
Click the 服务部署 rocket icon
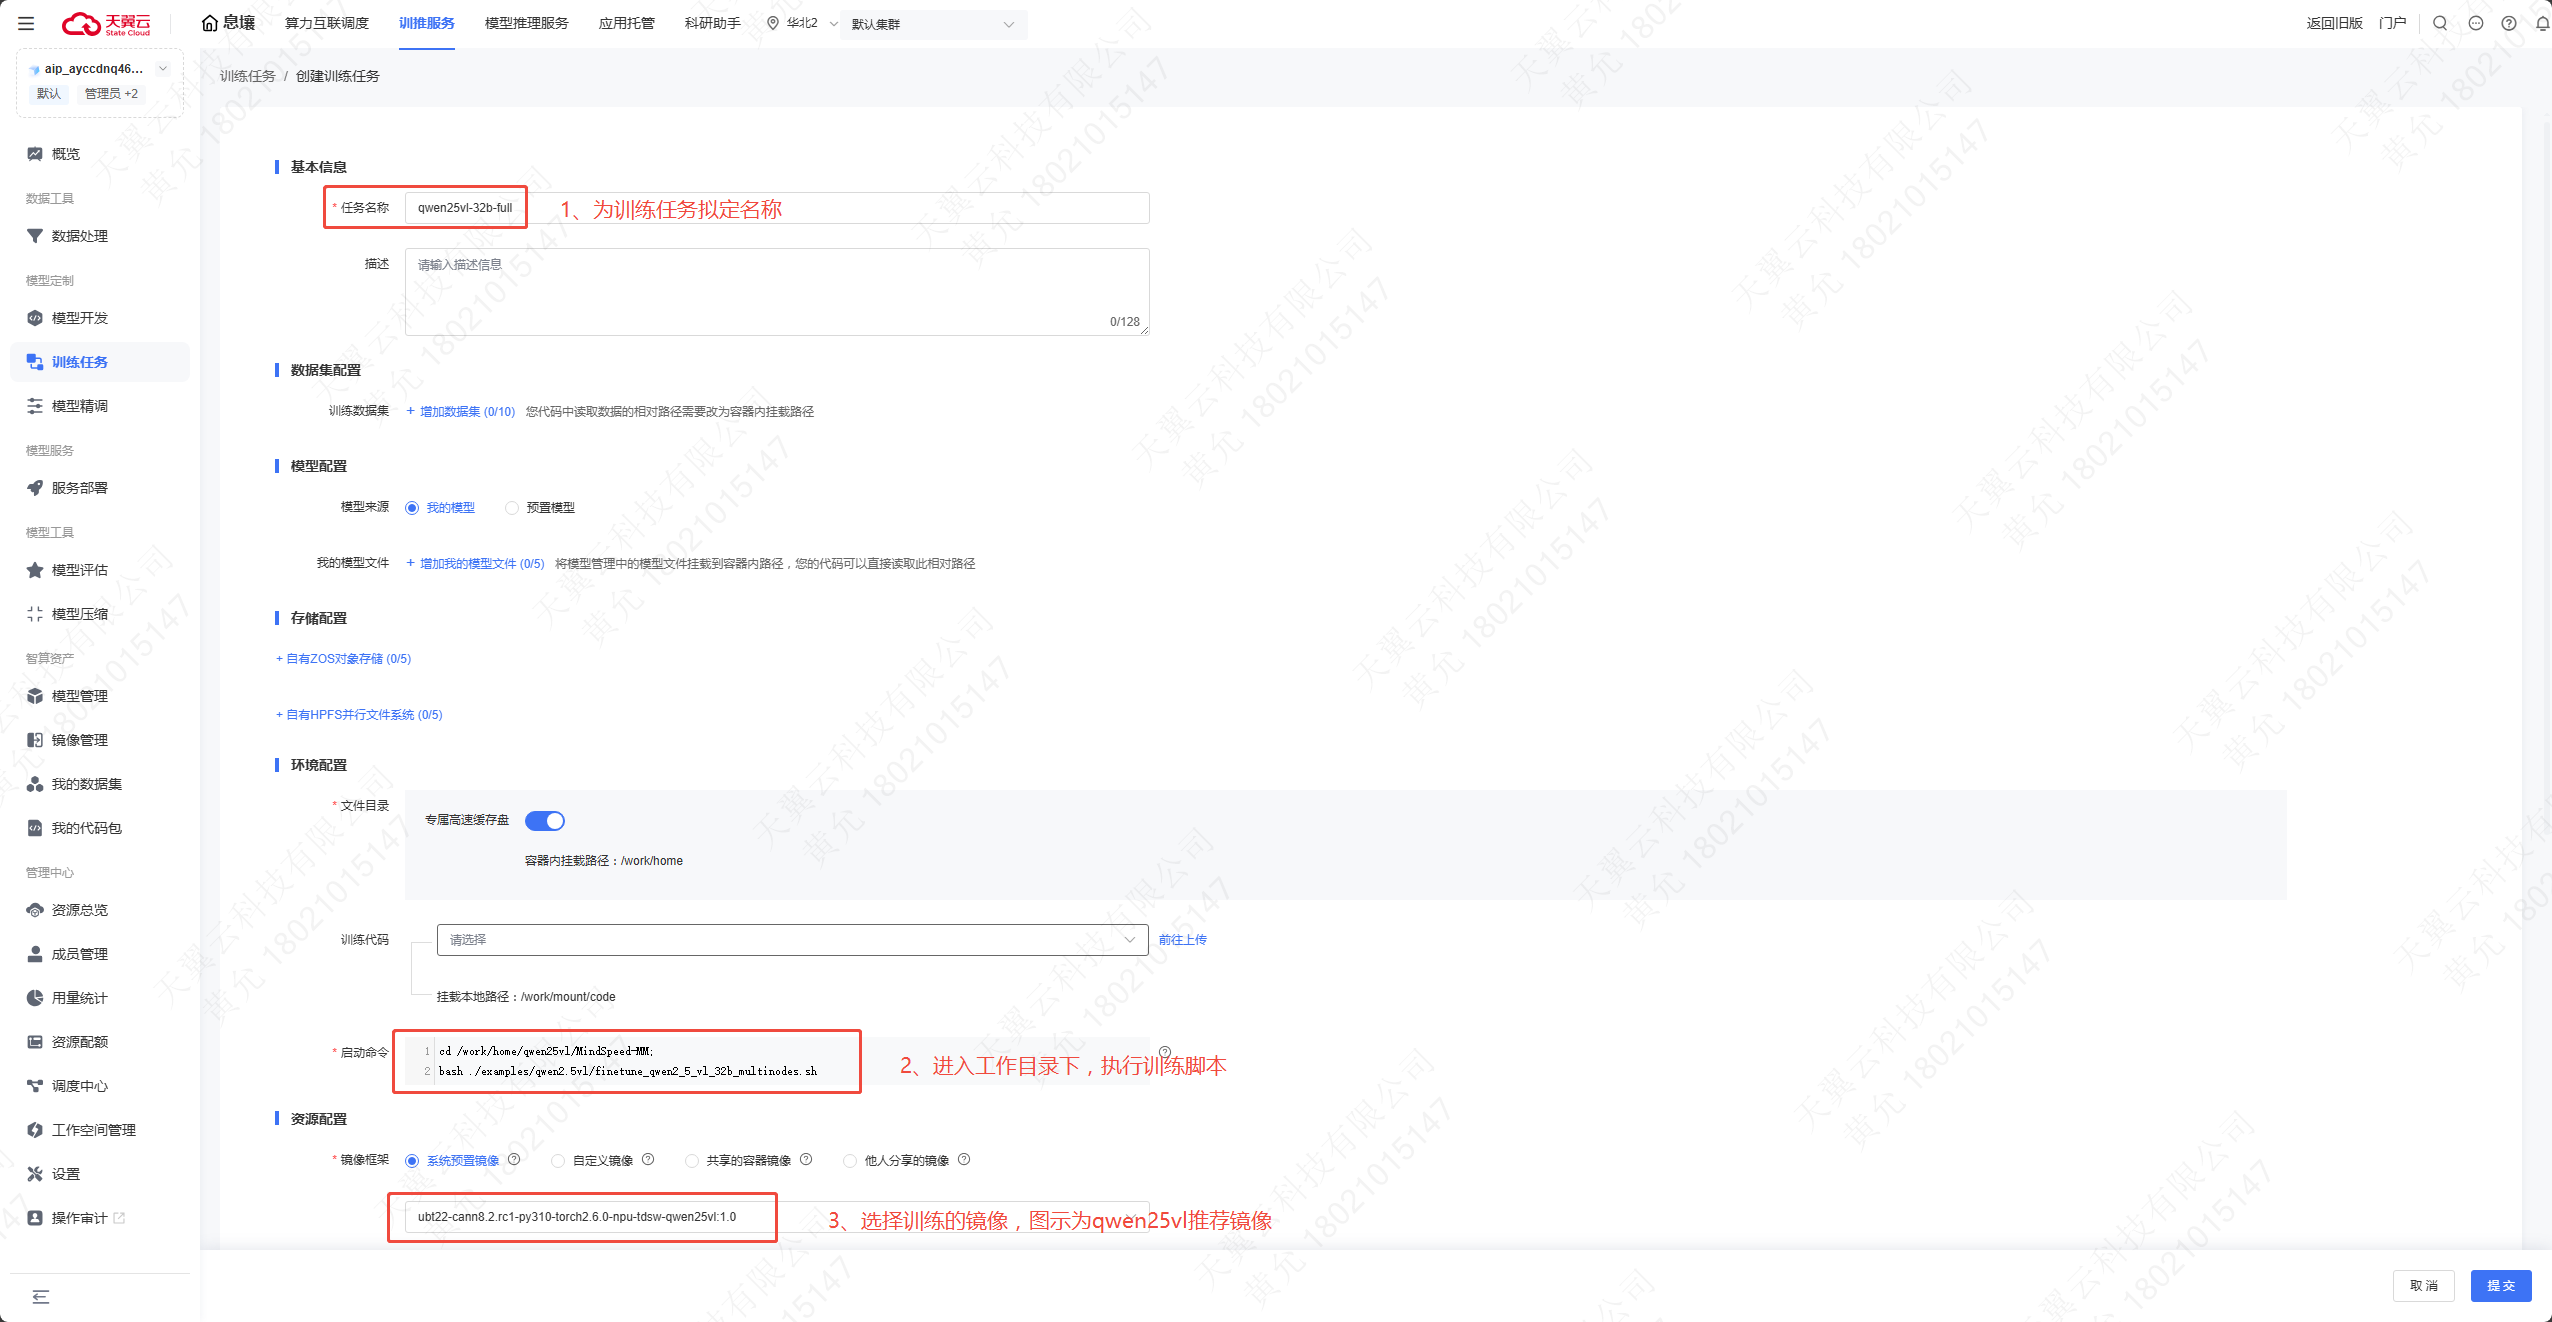[35, 488]
